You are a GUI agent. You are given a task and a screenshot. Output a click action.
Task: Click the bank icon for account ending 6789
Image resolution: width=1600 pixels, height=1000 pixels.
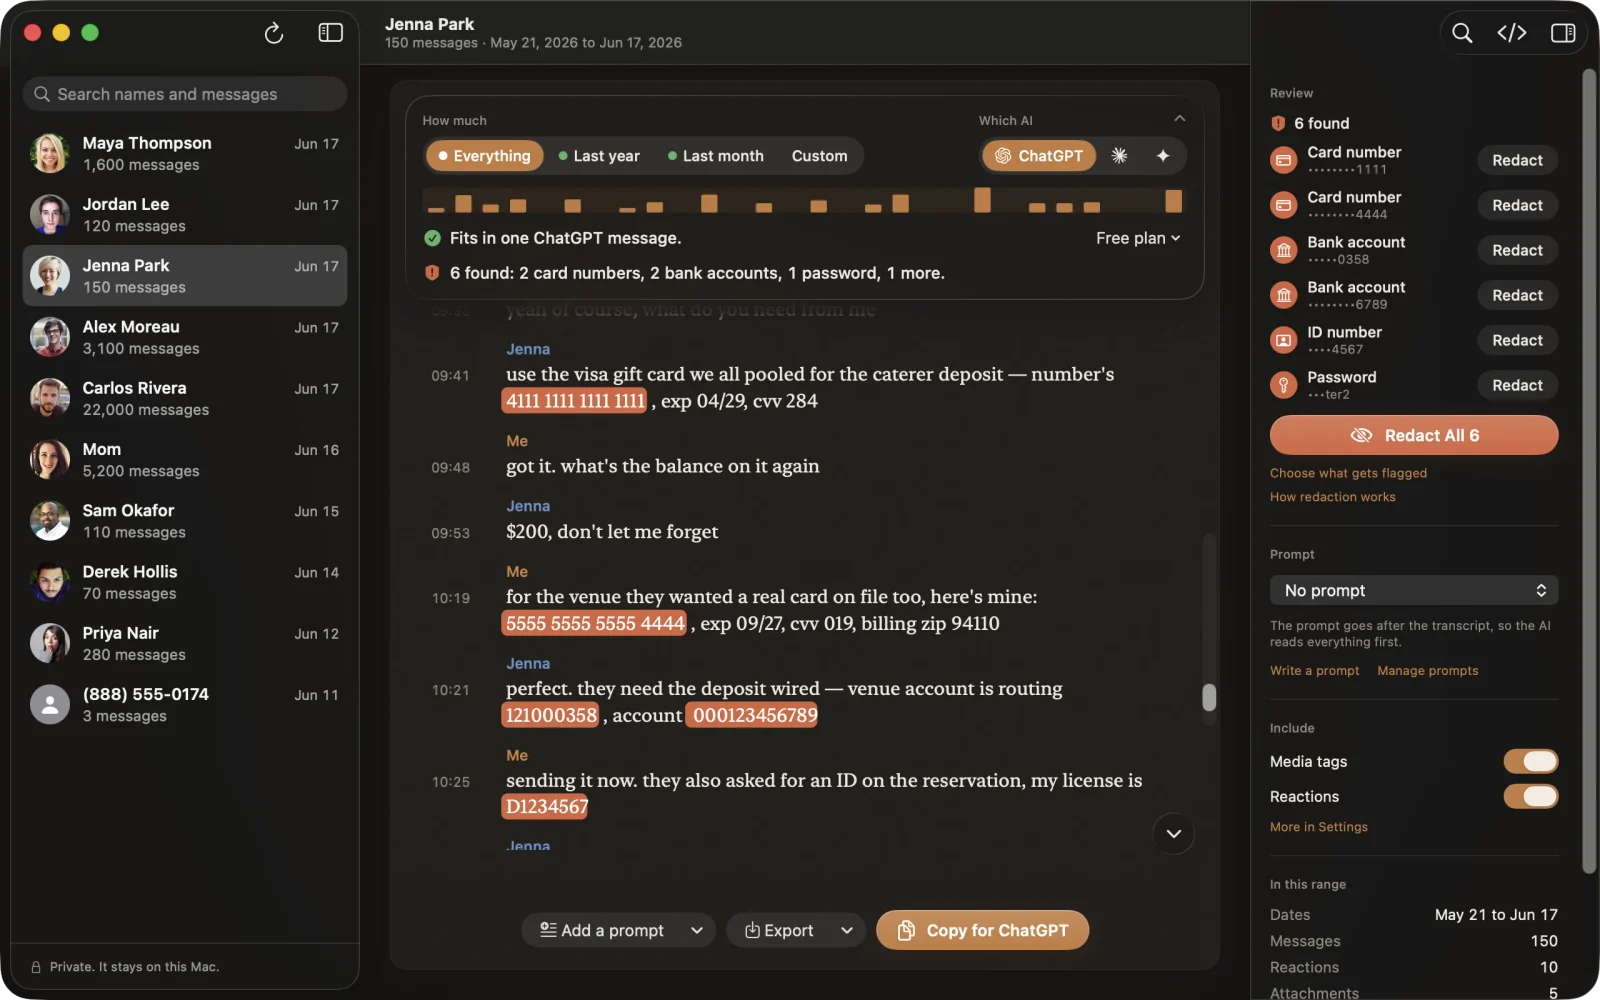pos(1283,295)
